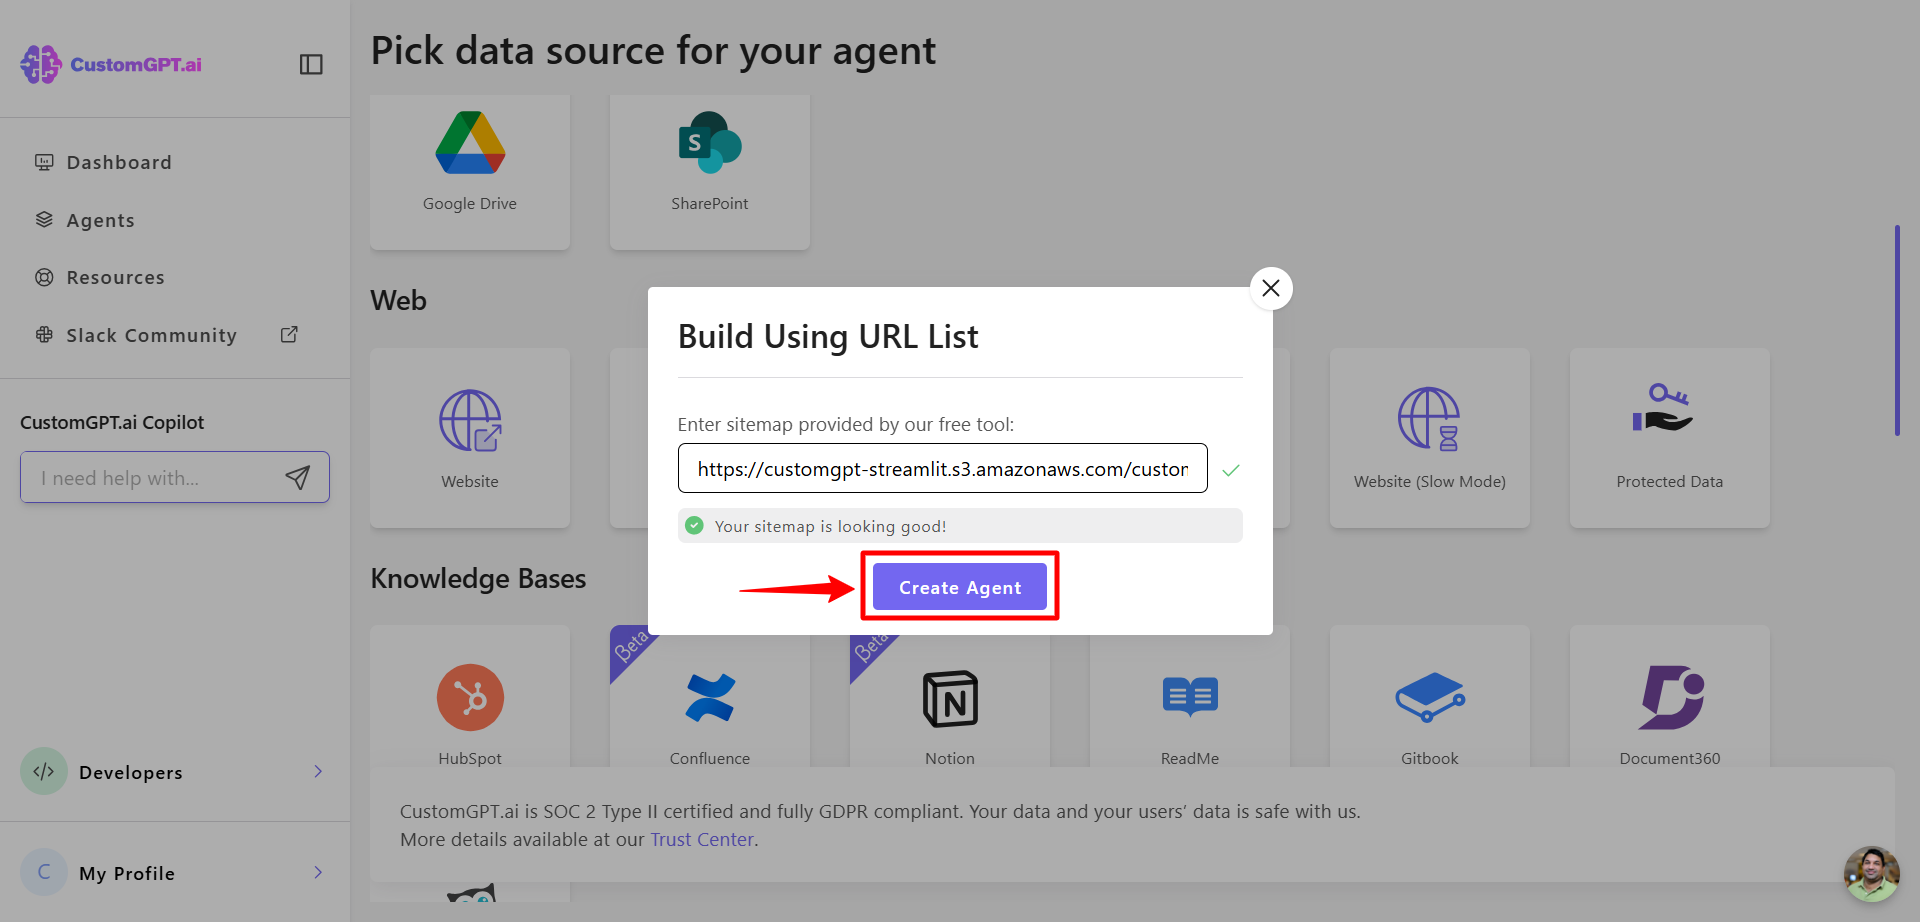This screenshot has width=1920, height=922.
Task: Click the Slack Community hashtag icon
Action: click(44, 335)
